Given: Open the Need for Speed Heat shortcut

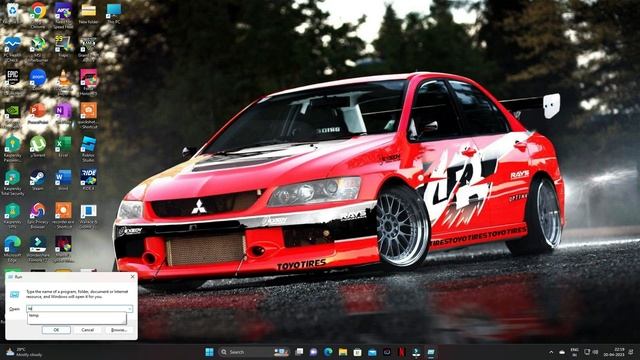Looking at the screenshot, I should pos(63,15).
